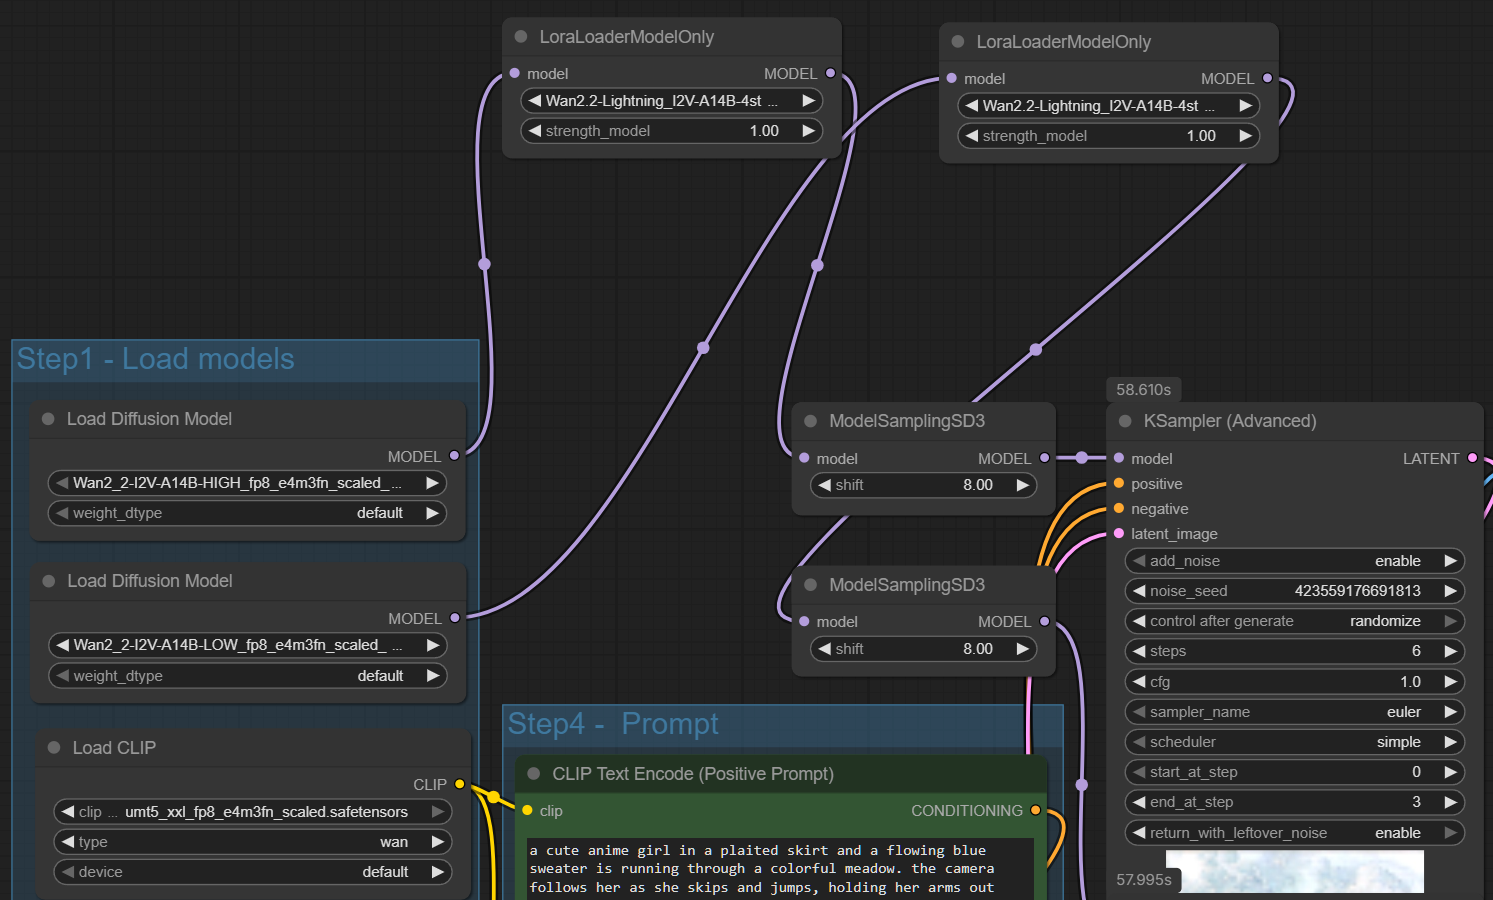Click the positive input port on KSampler

click(1119, 483)
